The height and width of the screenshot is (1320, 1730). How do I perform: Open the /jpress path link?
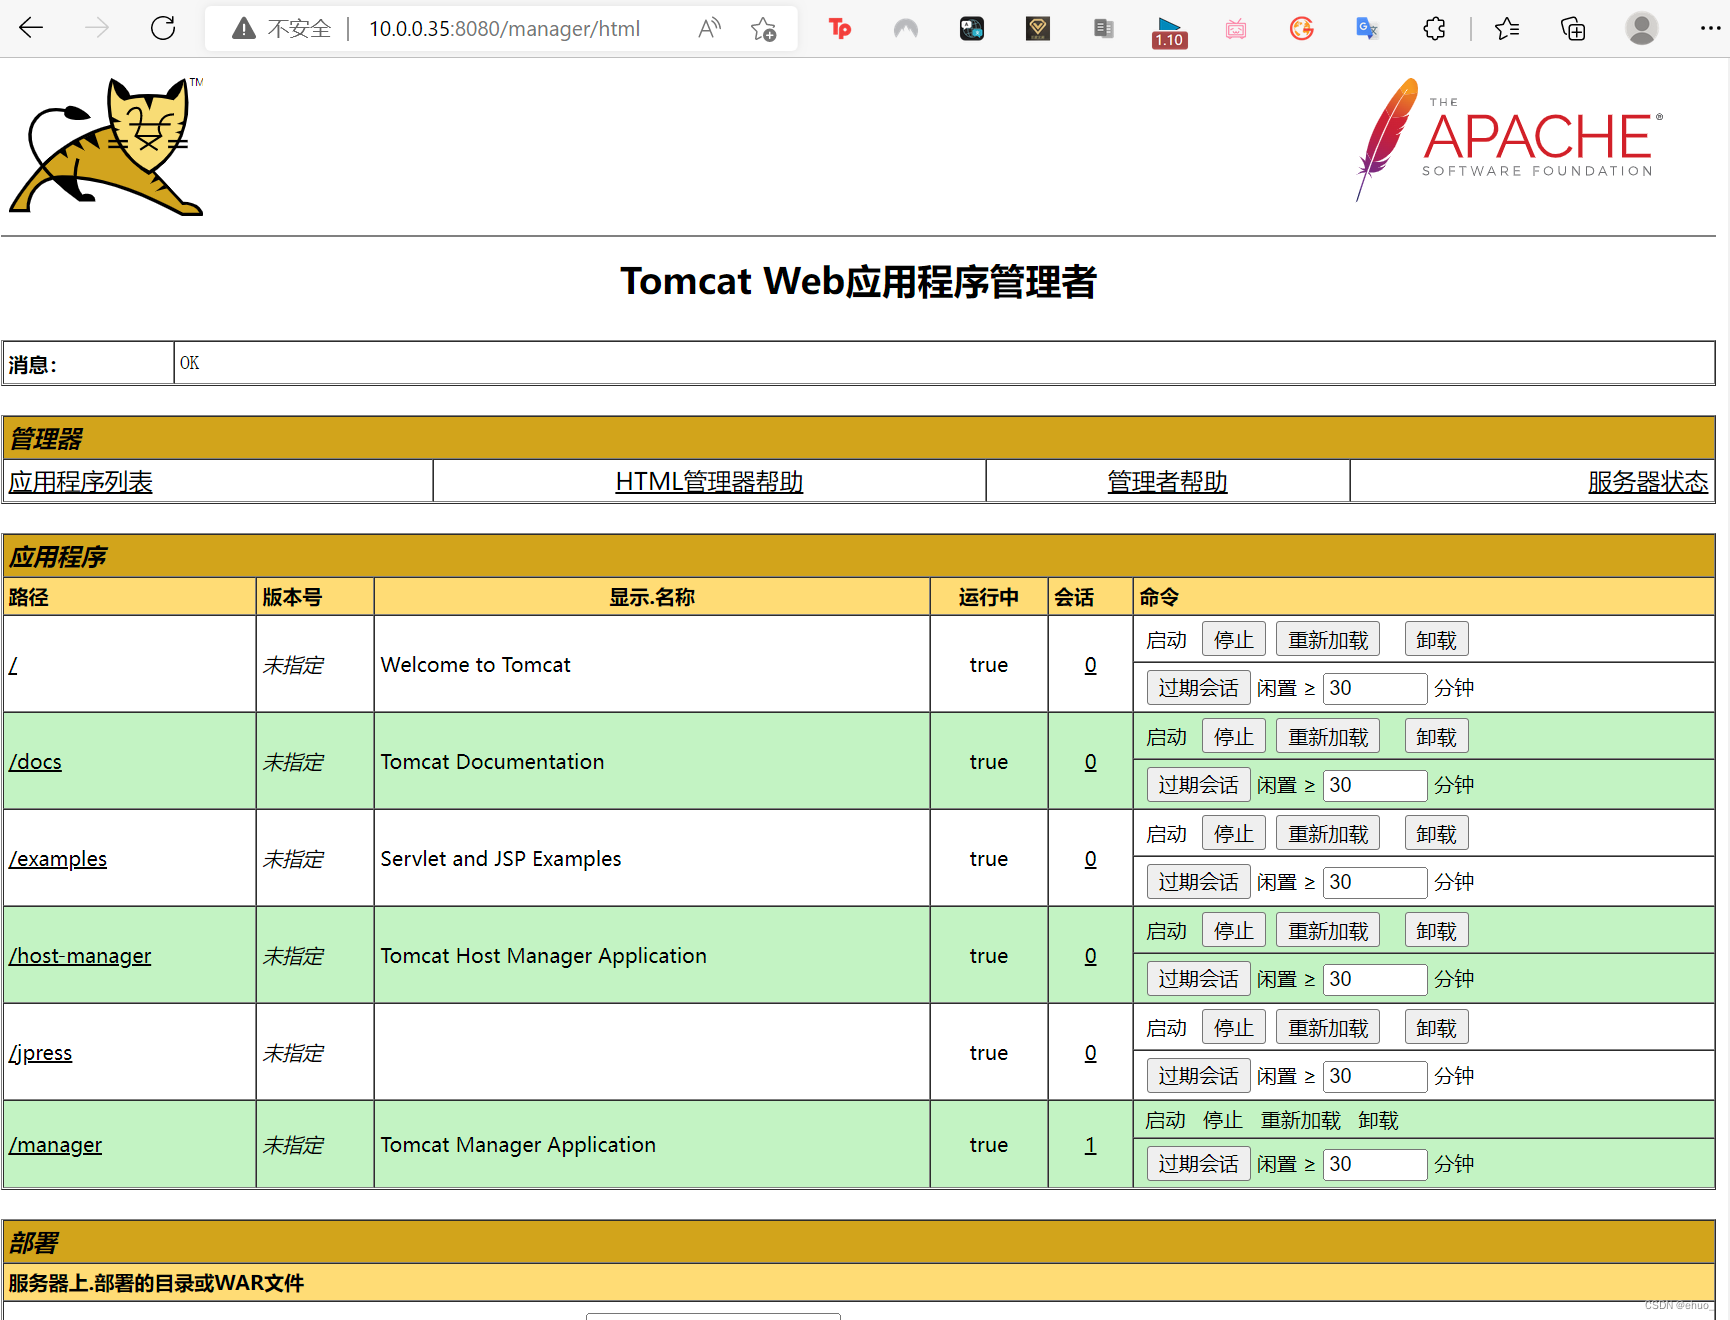tap(40, 1053)
